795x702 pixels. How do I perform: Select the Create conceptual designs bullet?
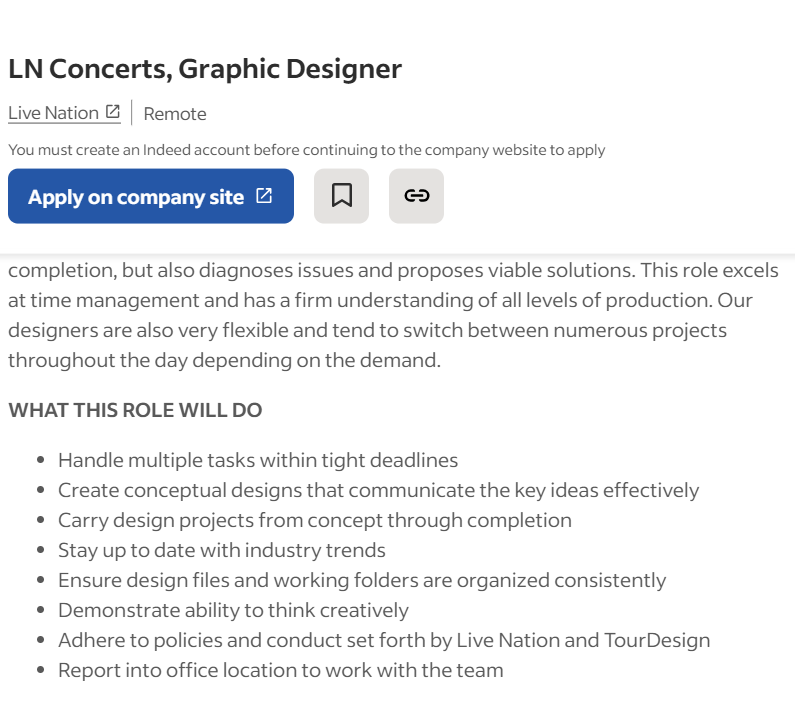pyautogui.click(x=378, y=490)
